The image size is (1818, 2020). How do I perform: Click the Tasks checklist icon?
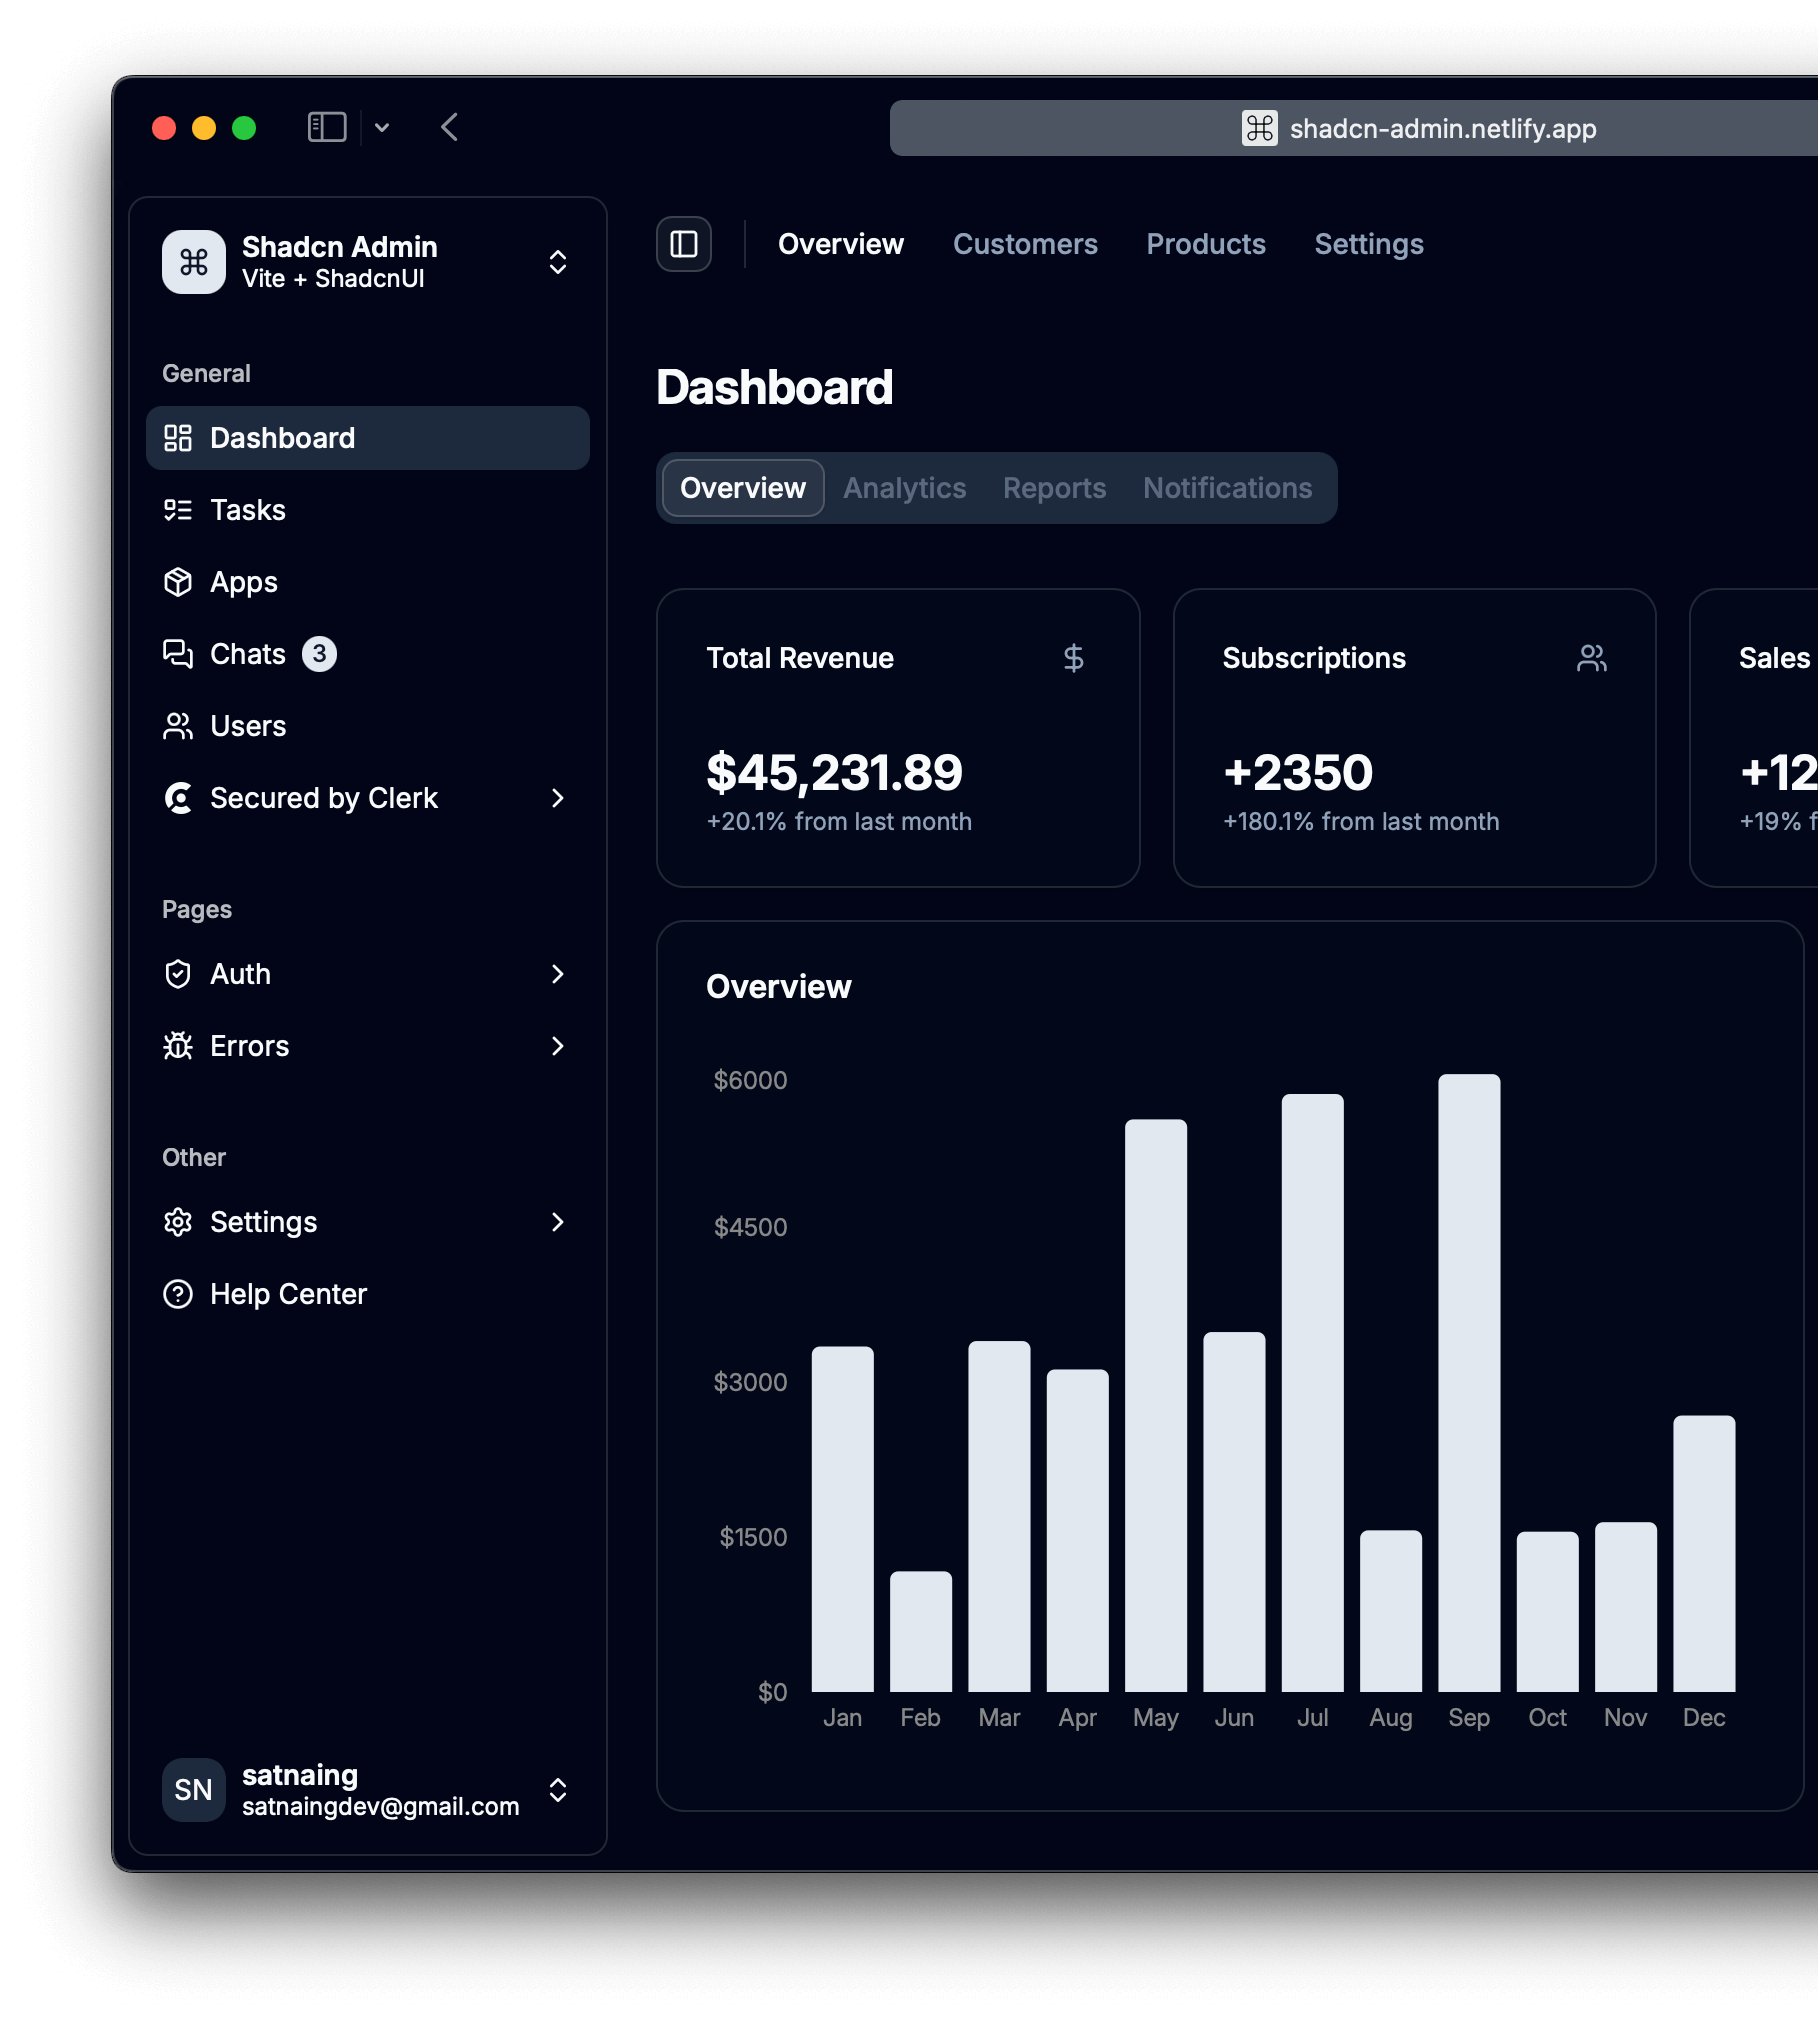[x=180, y=510]
